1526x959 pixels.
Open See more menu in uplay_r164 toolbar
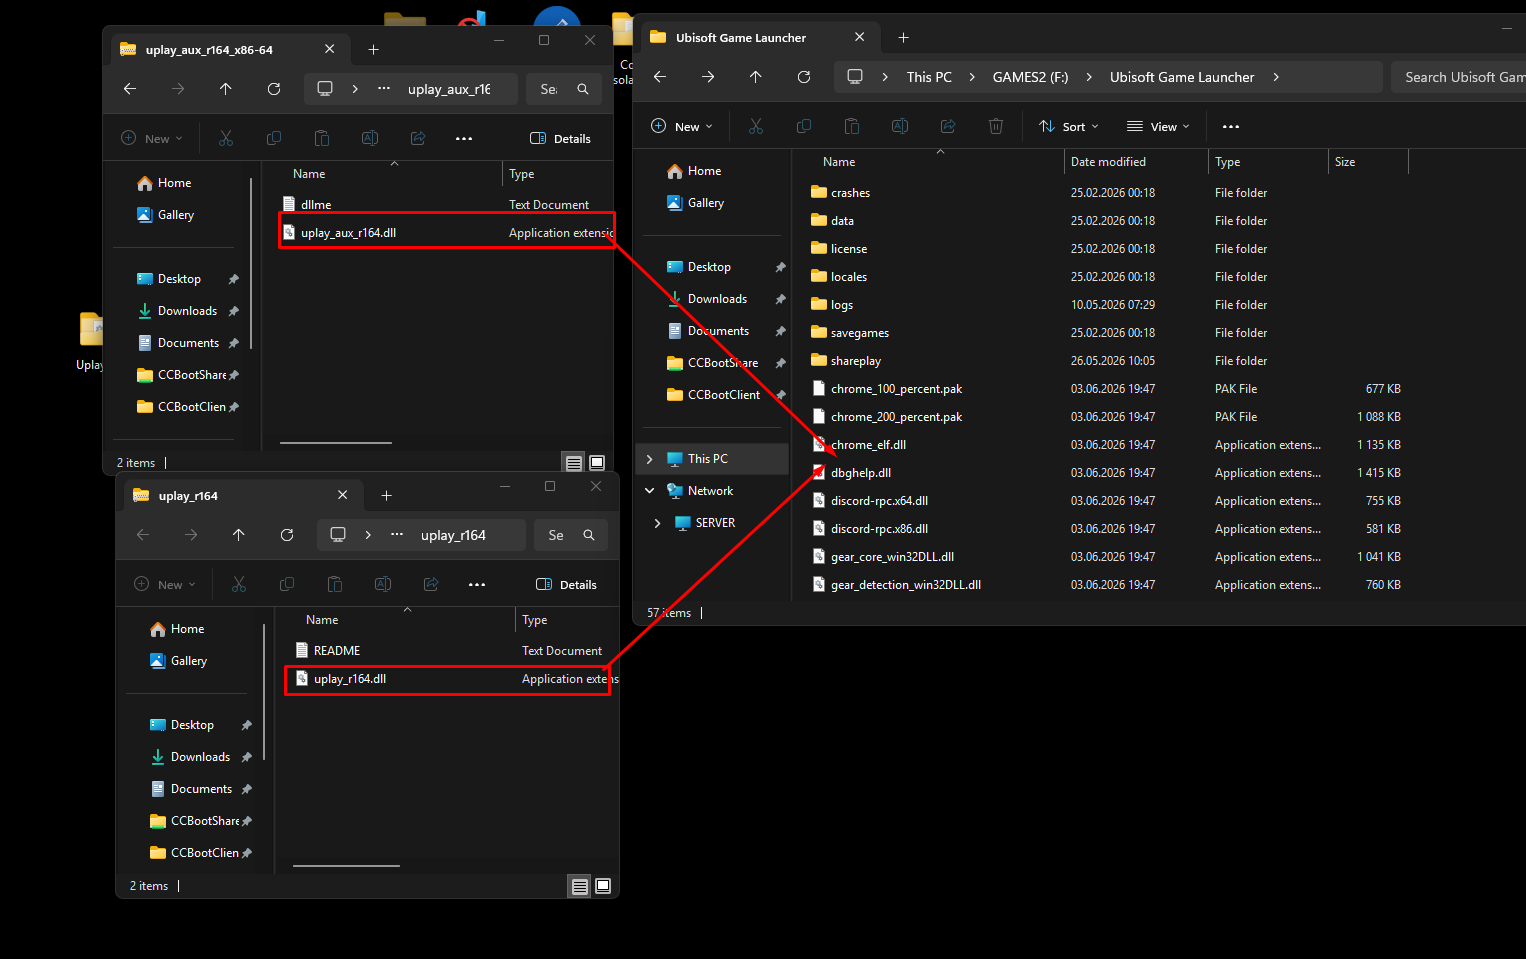[x=477, y=584]
